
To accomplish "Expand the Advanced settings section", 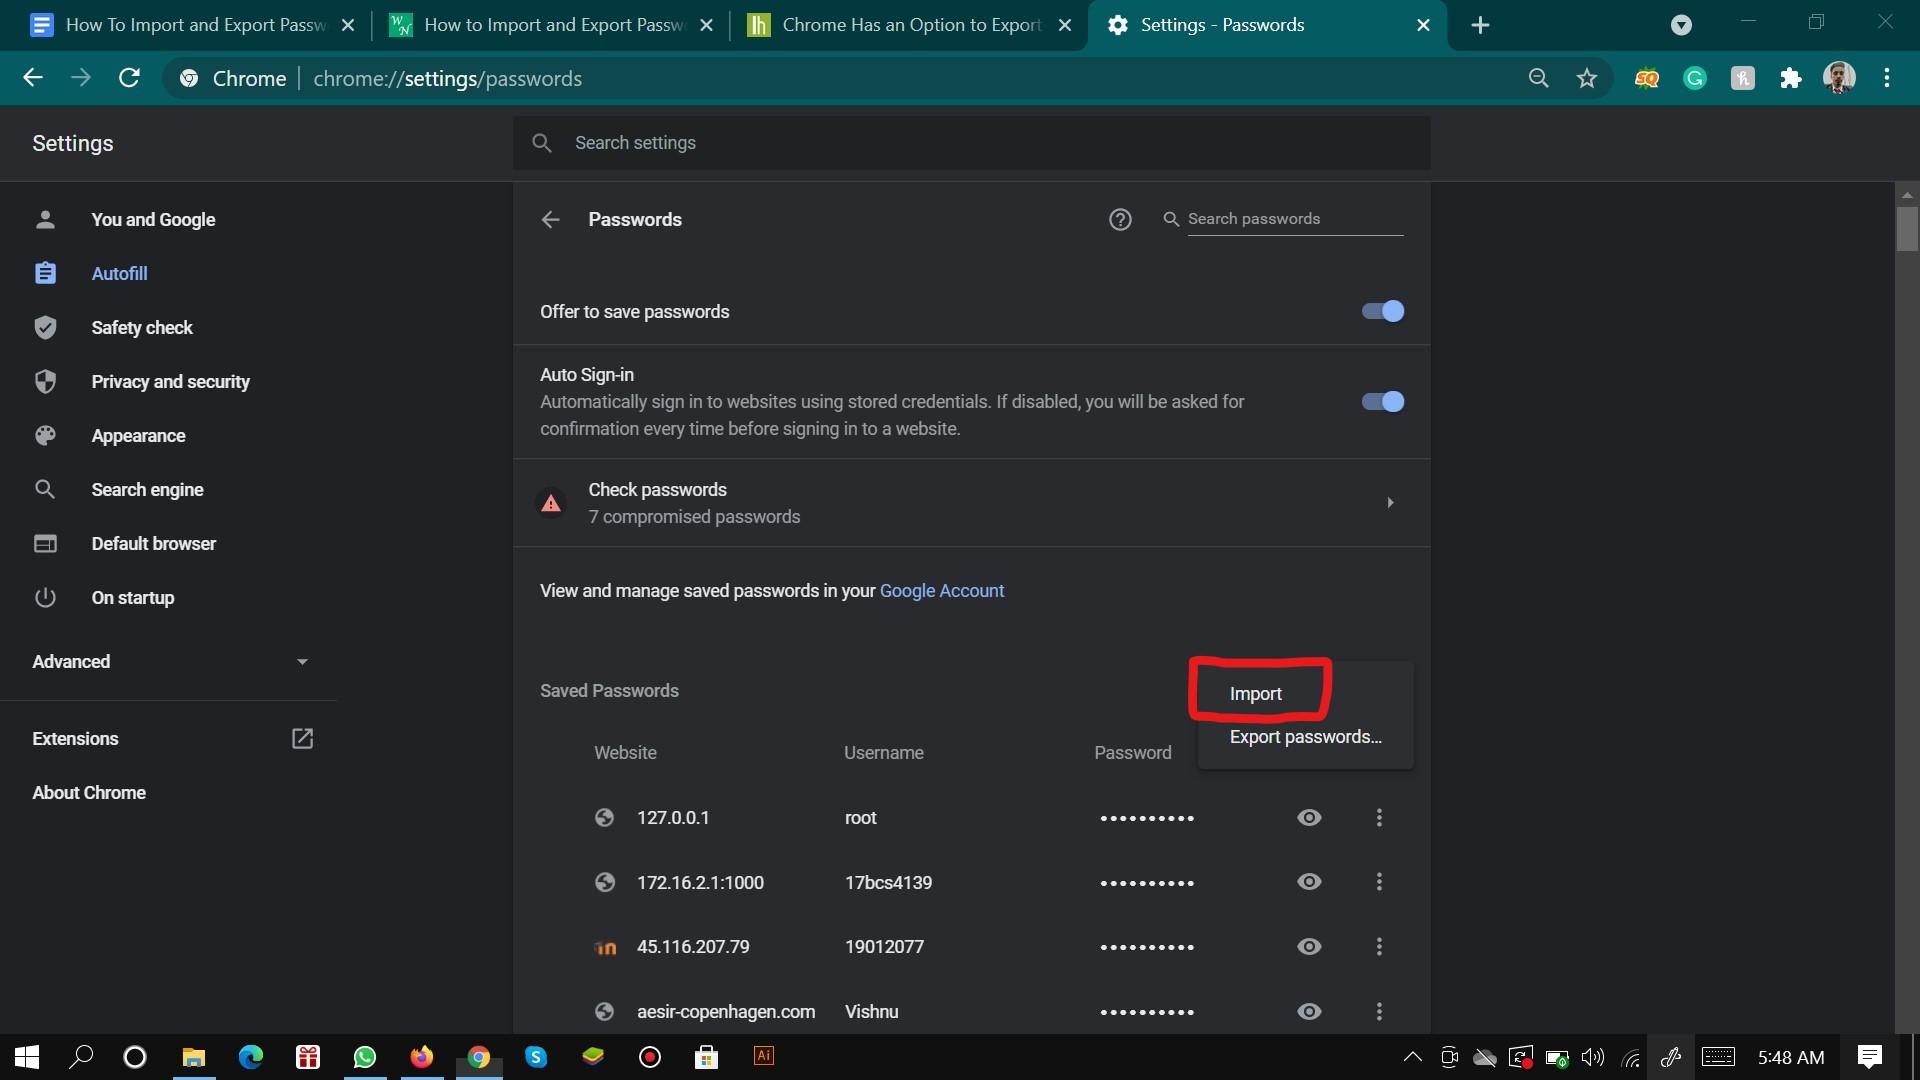I will pos(170,661).
